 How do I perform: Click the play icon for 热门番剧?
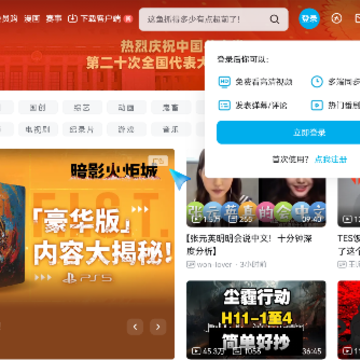317,105
